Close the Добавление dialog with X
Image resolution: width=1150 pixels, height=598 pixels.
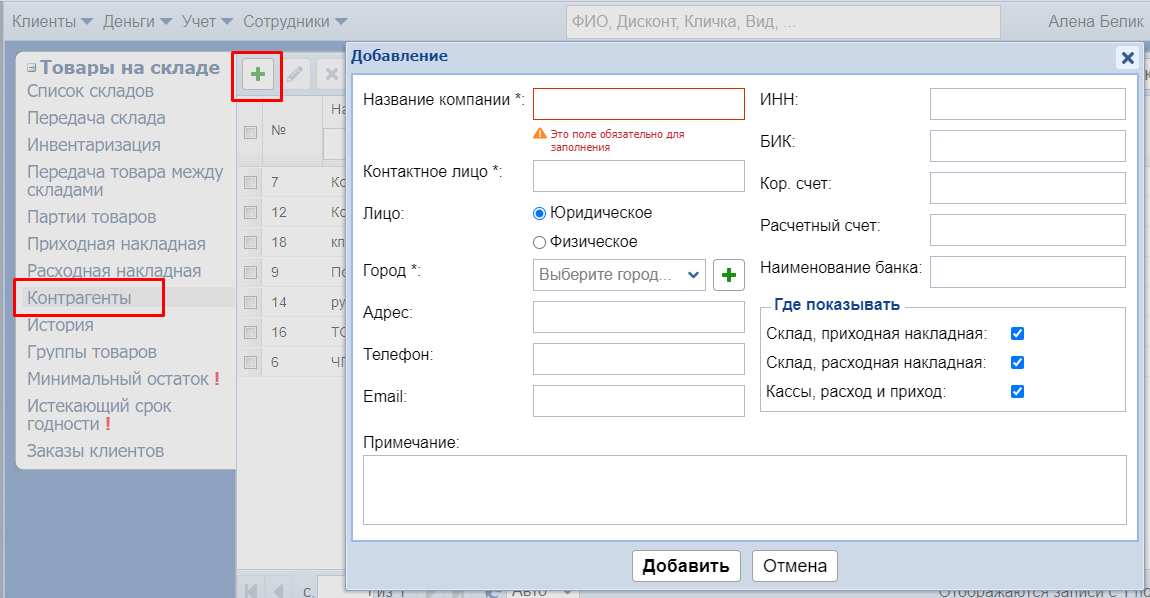pos(1127,58)
